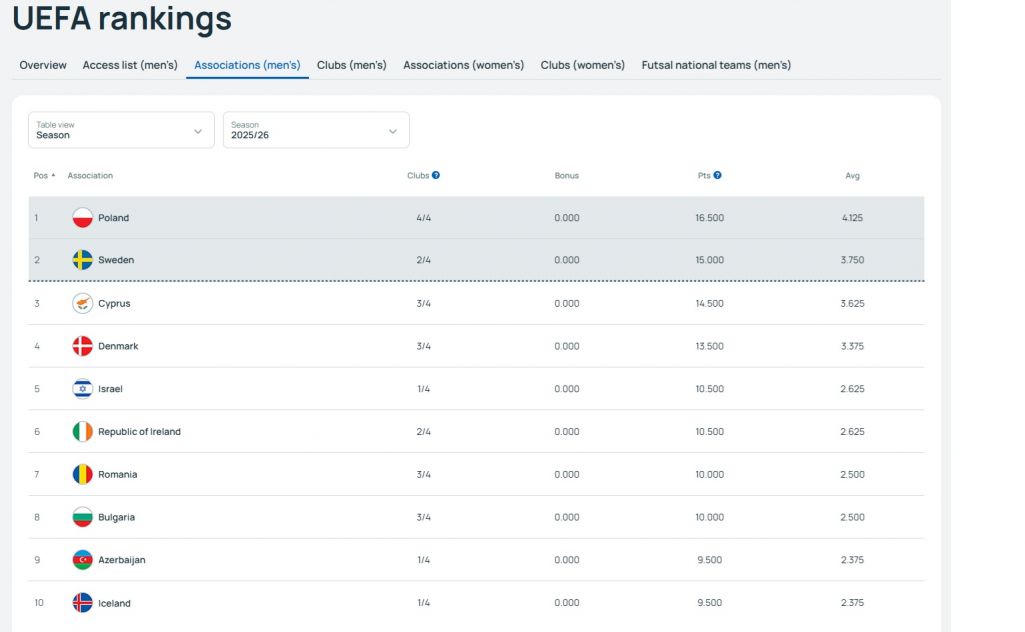The width and height of the screenshot is (1025, 632).
Task: Click Iceland's 0.000 bonus value
Action: [567, 603]
